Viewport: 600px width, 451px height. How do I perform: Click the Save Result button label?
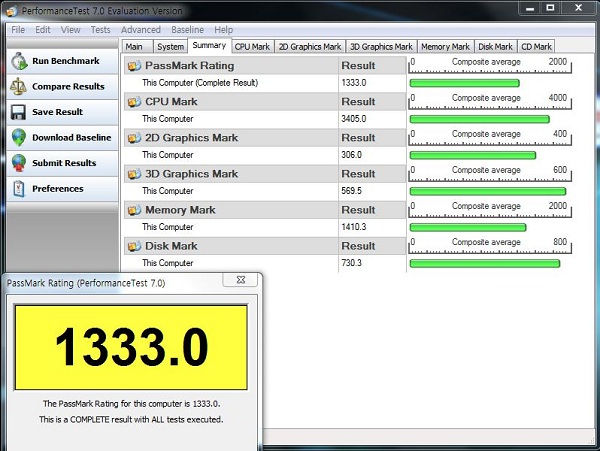point(57,112)
